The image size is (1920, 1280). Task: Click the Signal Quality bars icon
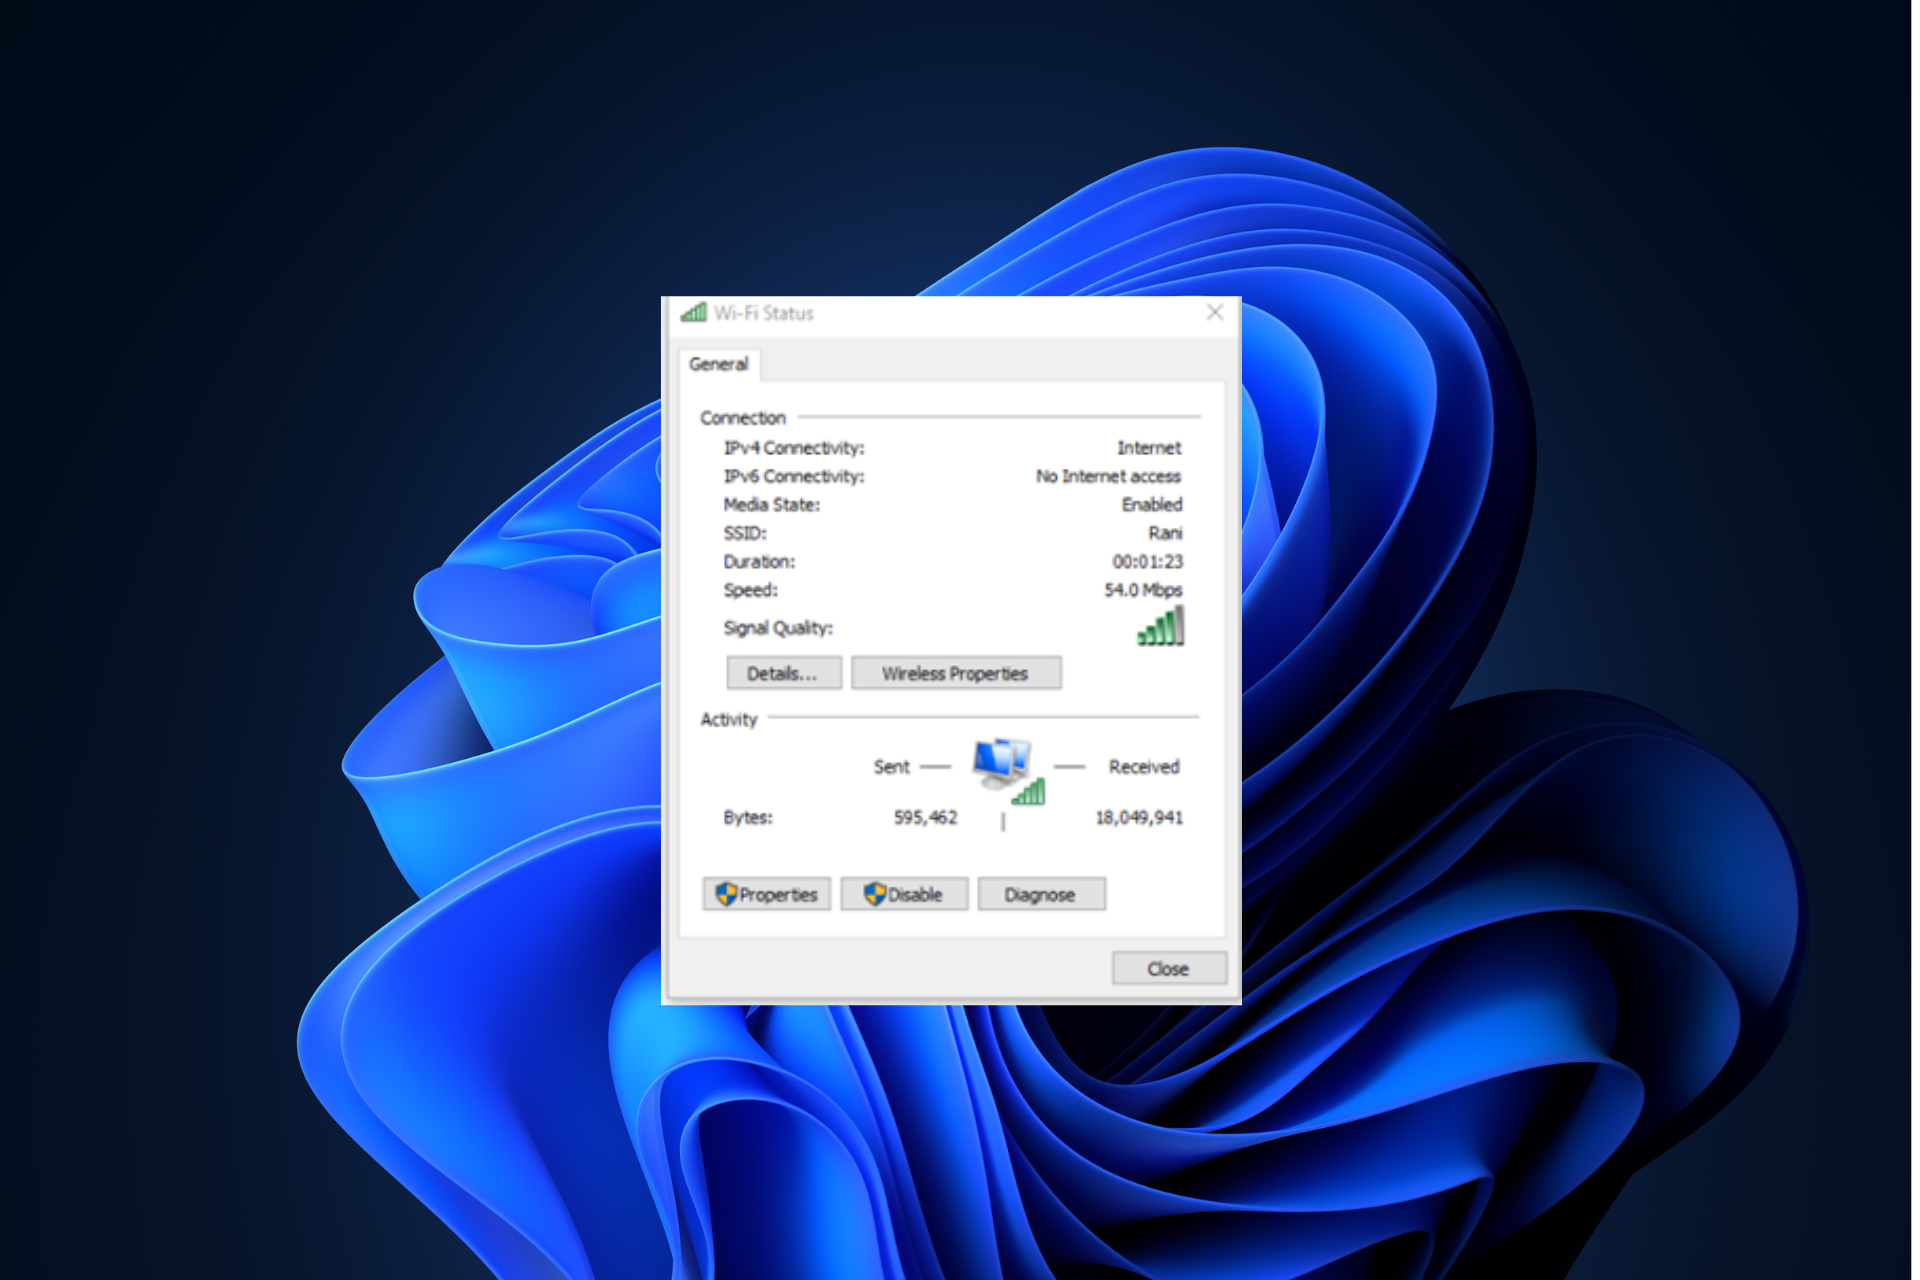(1160, 627)
